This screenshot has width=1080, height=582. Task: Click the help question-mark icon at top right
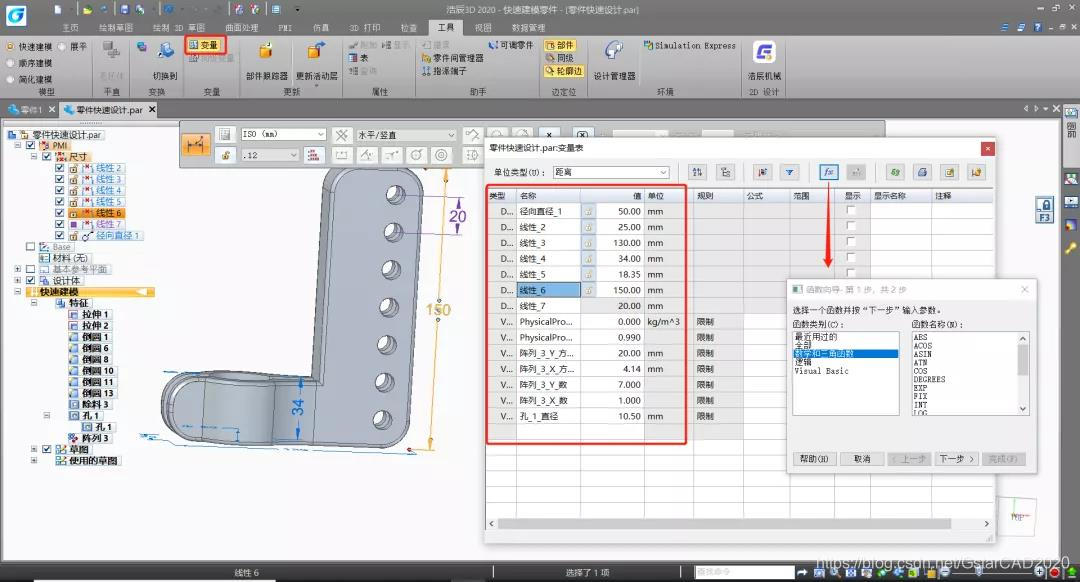click(x=1037, y=27)
